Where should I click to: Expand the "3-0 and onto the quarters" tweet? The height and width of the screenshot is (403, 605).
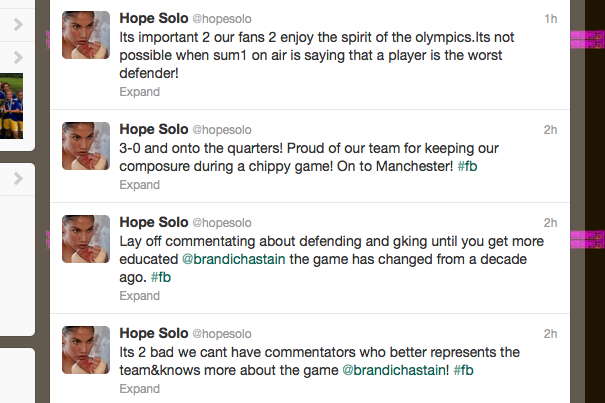coord(139,185)
